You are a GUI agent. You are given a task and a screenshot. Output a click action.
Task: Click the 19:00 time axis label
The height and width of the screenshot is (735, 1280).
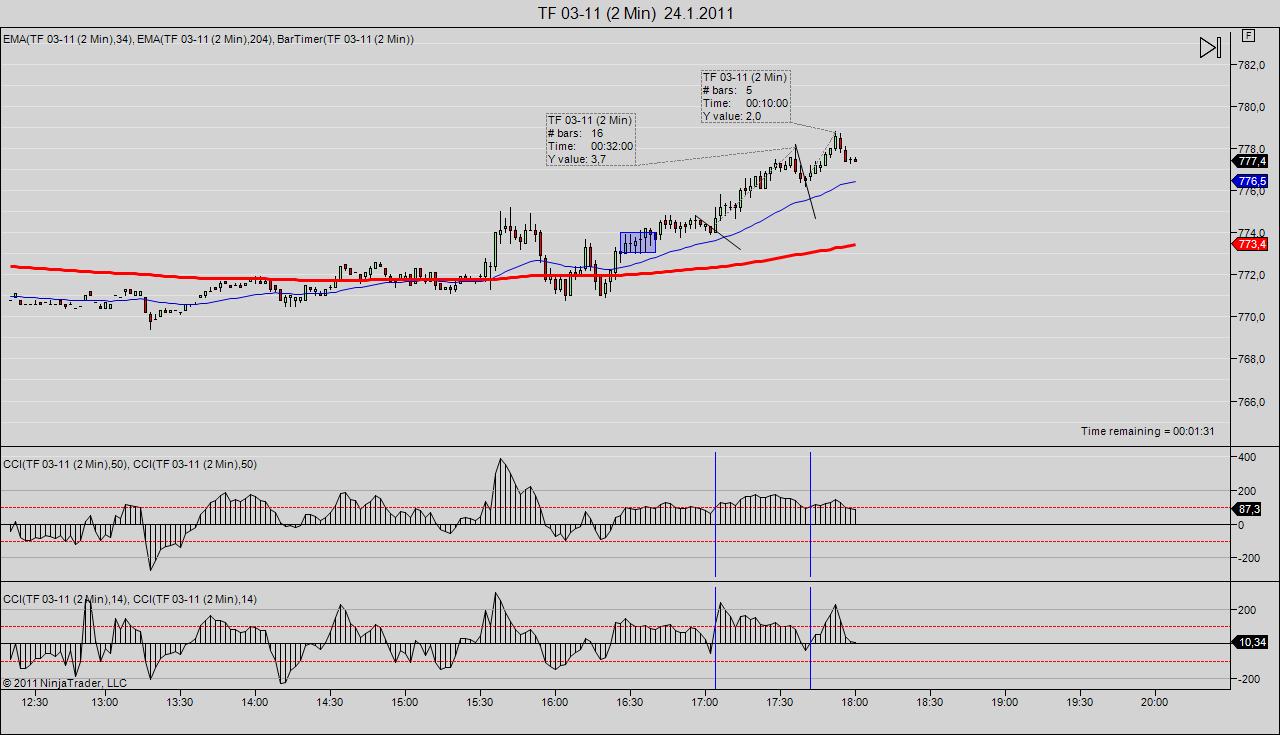click(x=1005, y=702)
